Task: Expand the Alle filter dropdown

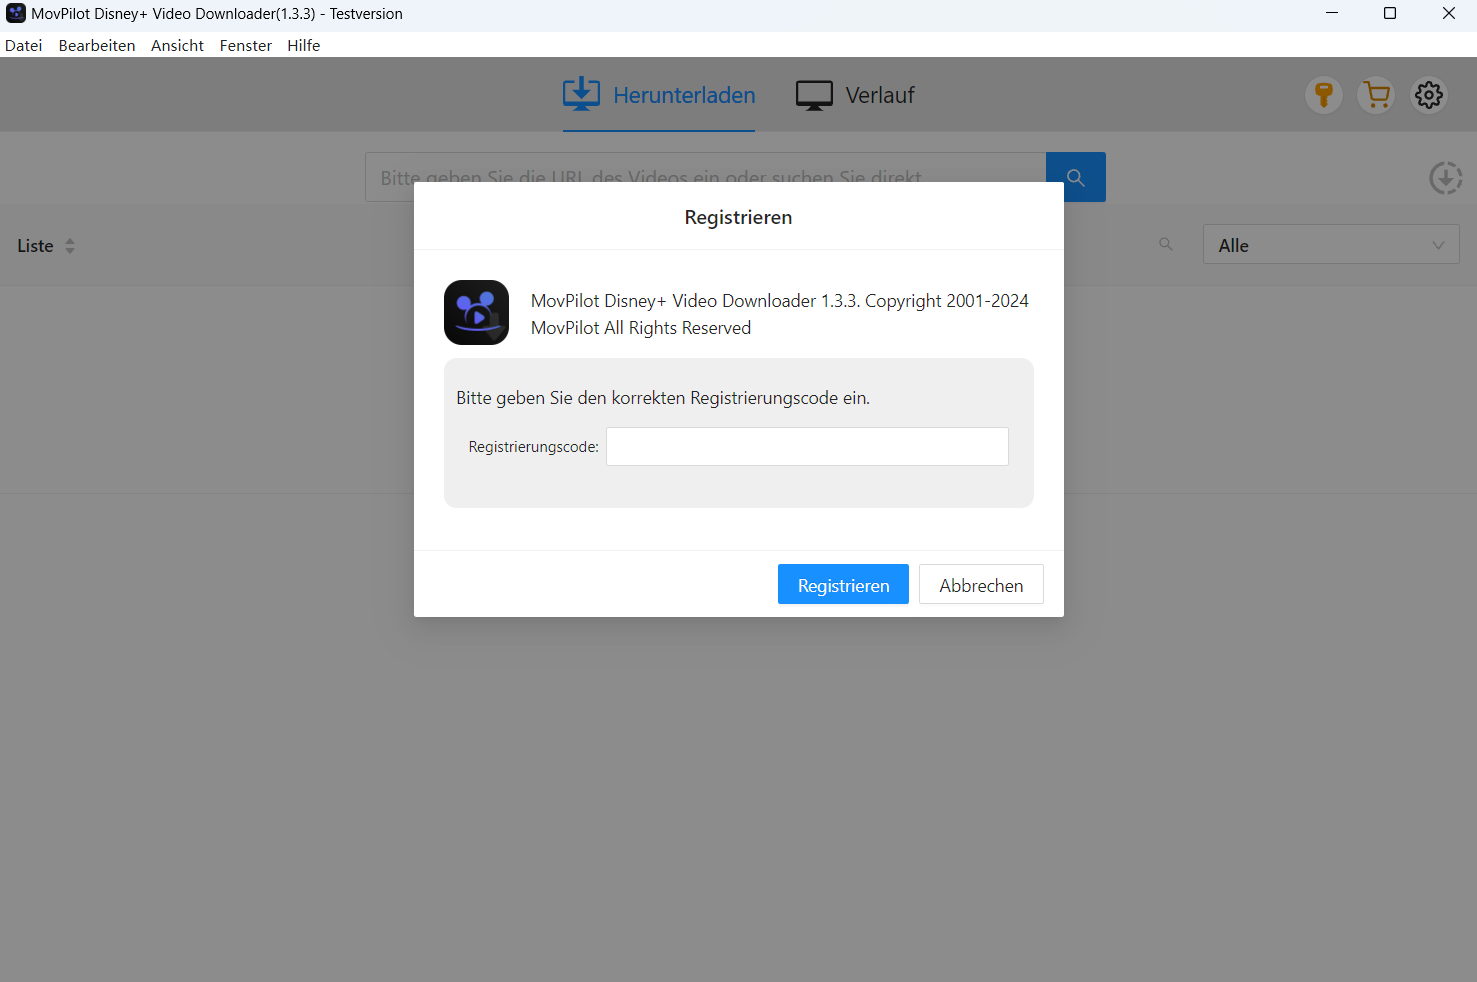Action: [x=1331, y=244]
